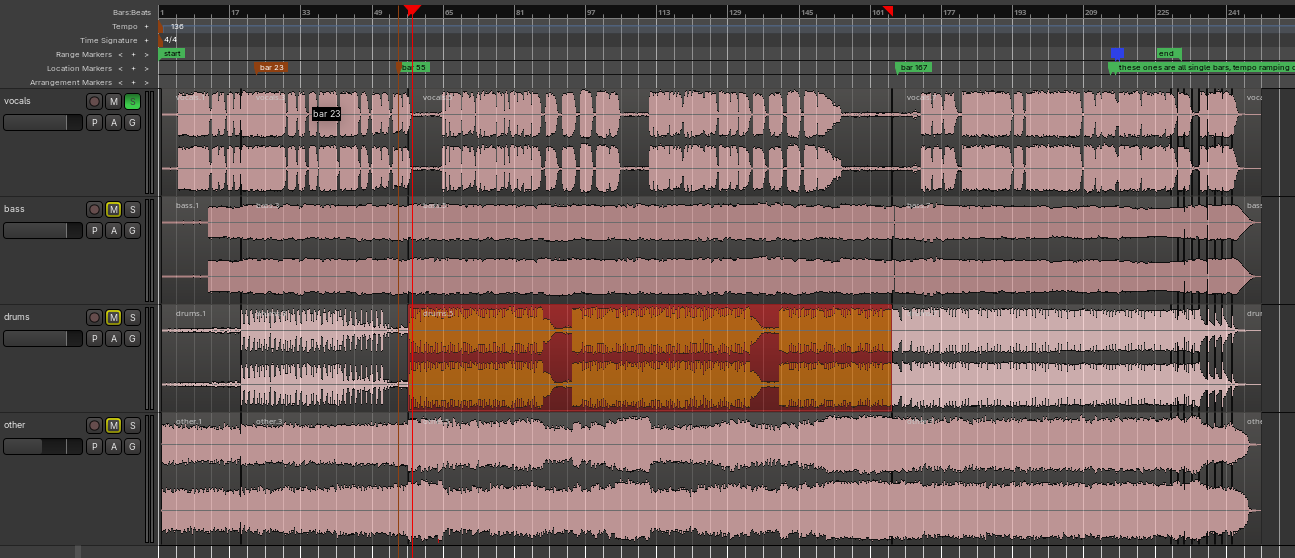The image size is (1295, 558).
Task: Unmute the bass track
Action: point(114,209)
